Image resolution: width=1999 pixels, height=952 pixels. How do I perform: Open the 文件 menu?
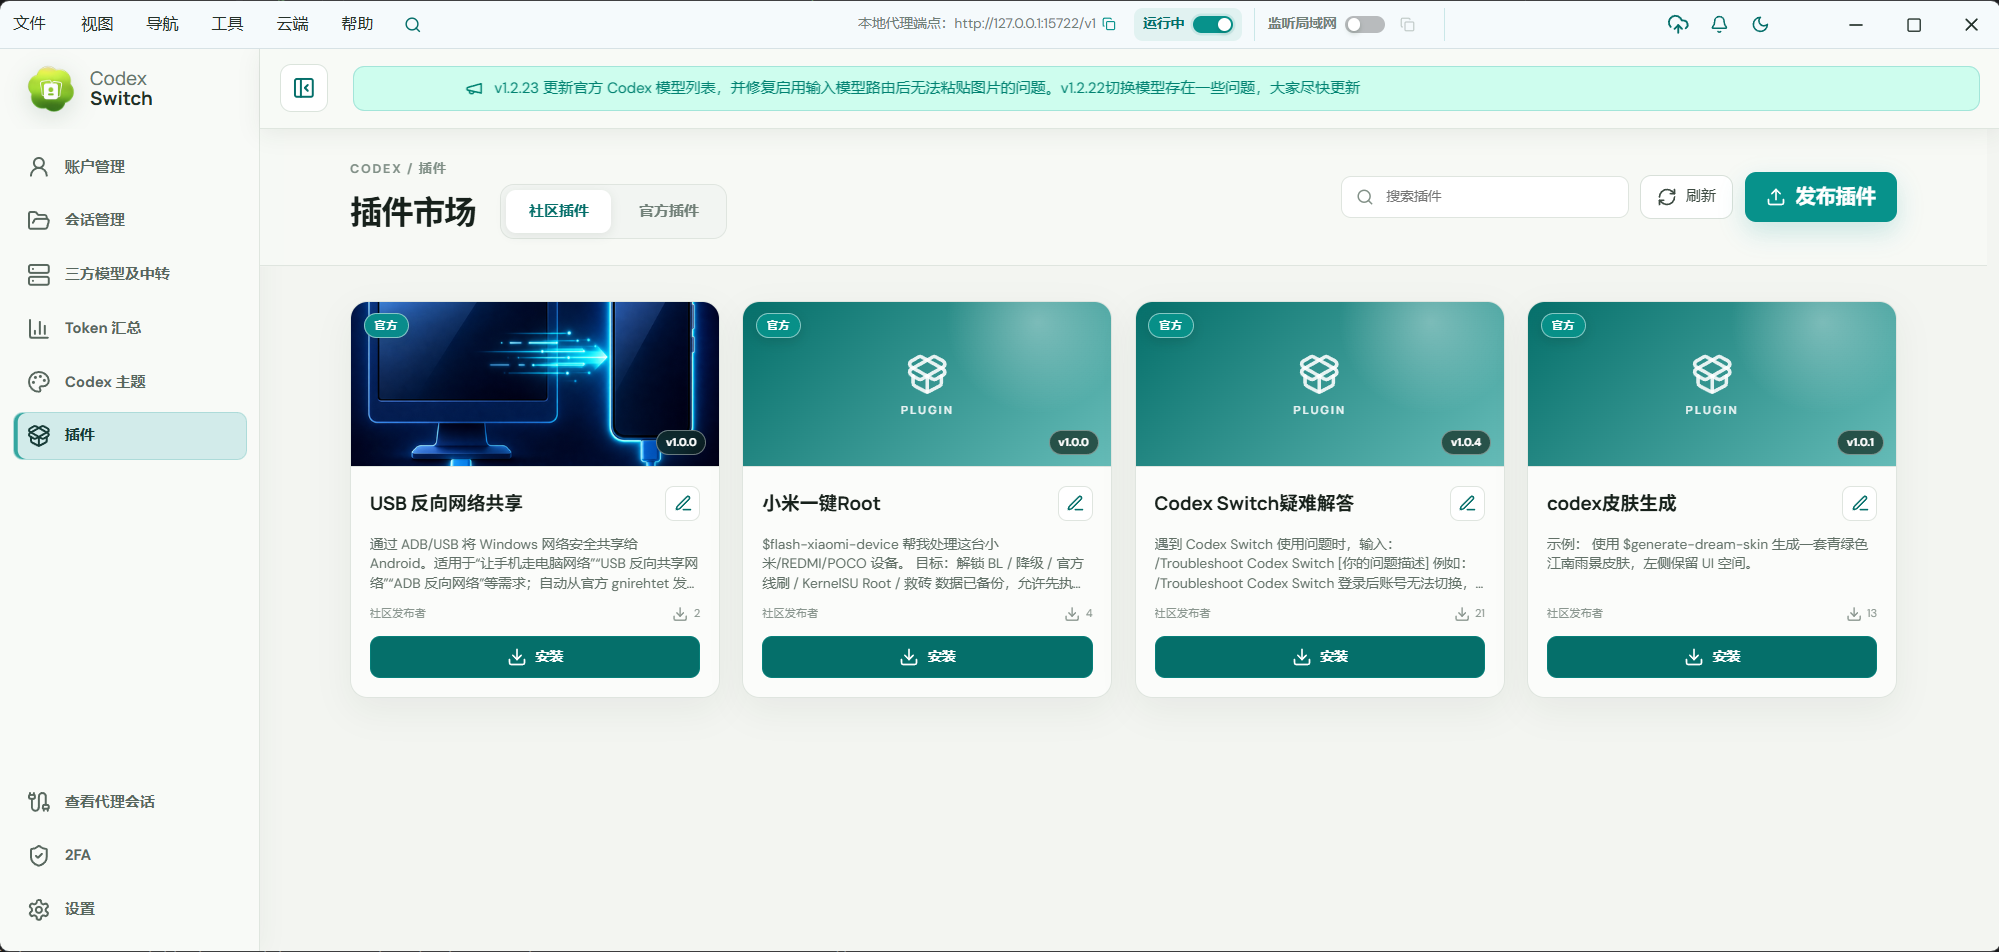(x=29, y=24)
